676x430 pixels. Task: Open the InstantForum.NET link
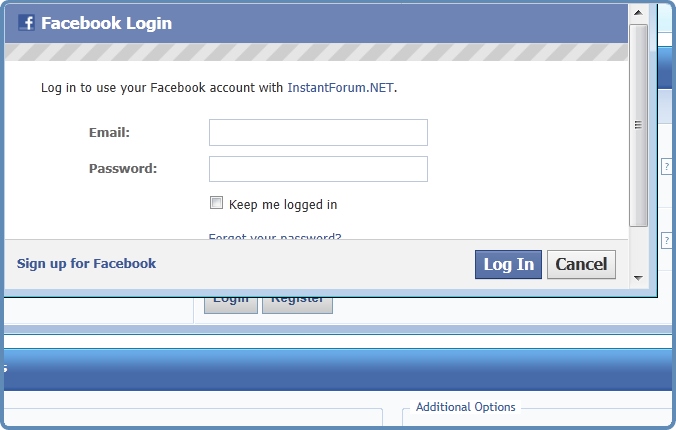tap(340, 88)
